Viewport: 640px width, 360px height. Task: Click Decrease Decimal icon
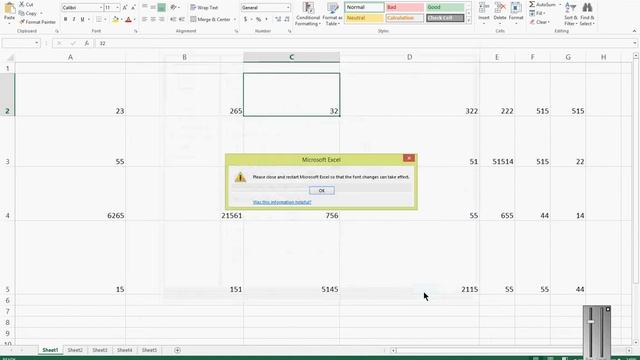click(x=287, y=19)
